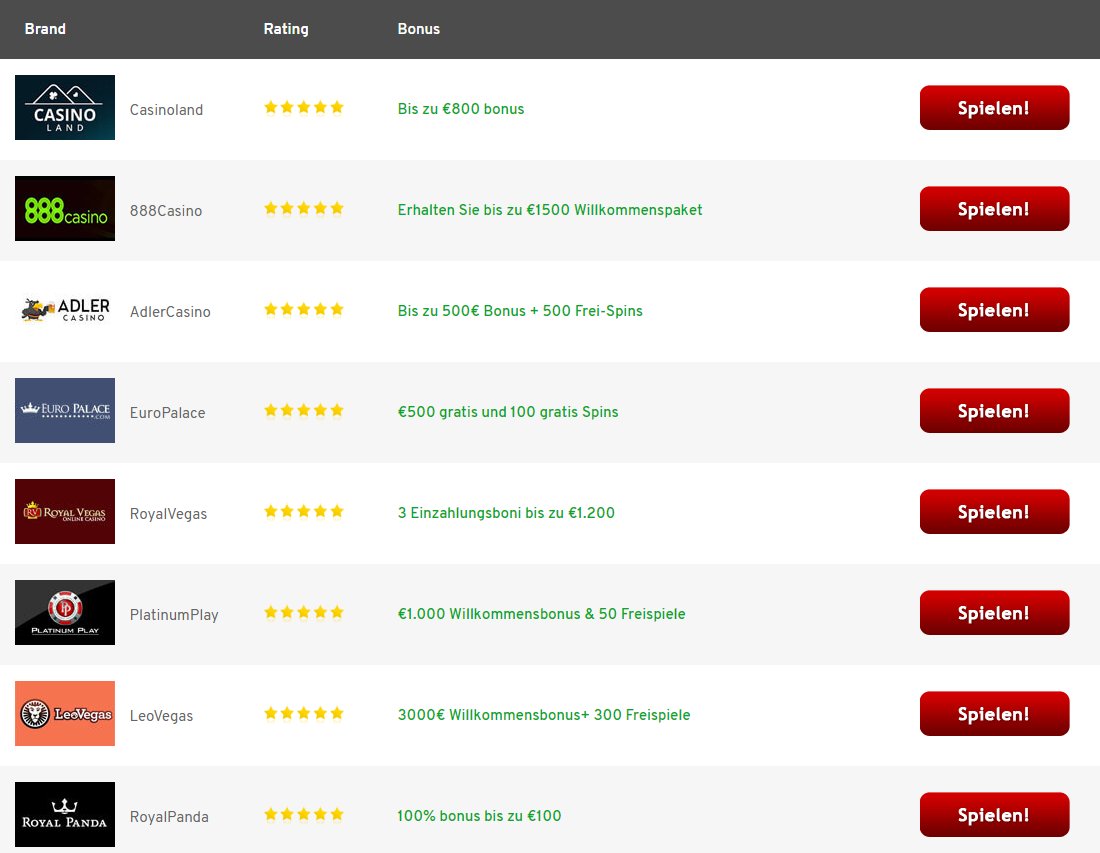Screen dimensions: 1100x853
Task: Open bonus link 'Bis zu €800 bonus'
Action: click(x=461, y=109)
